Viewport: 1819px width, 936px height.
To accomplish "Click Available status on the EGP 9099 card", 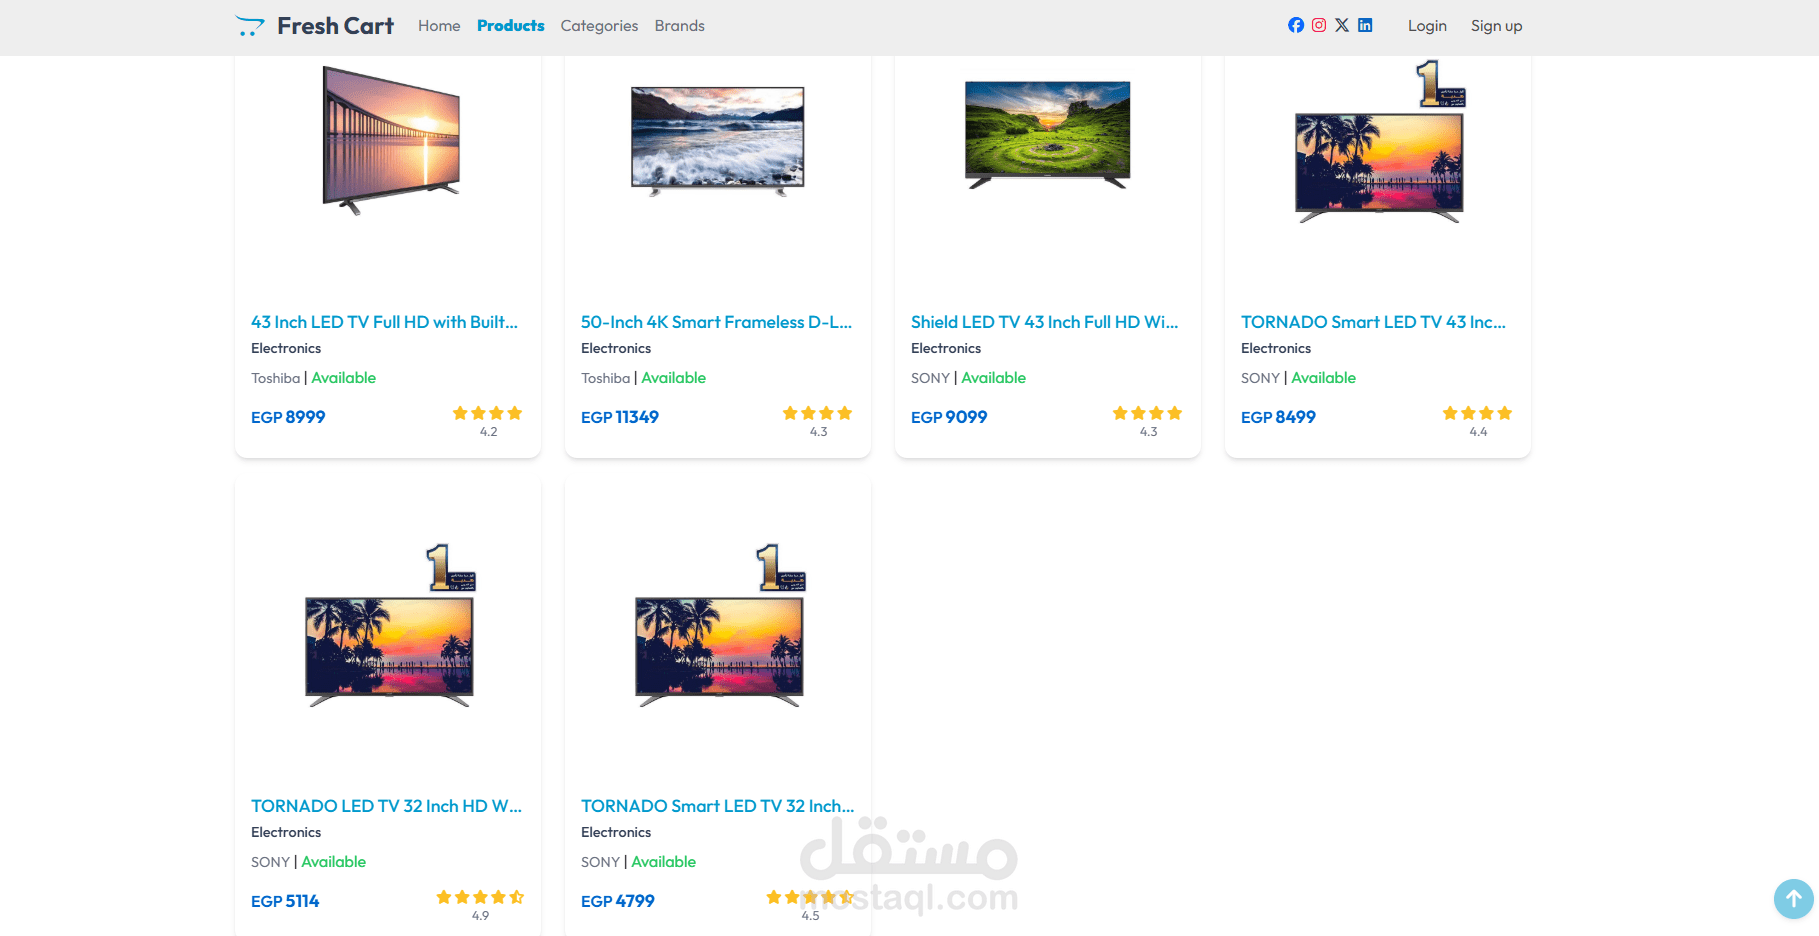I will (994, 378).
